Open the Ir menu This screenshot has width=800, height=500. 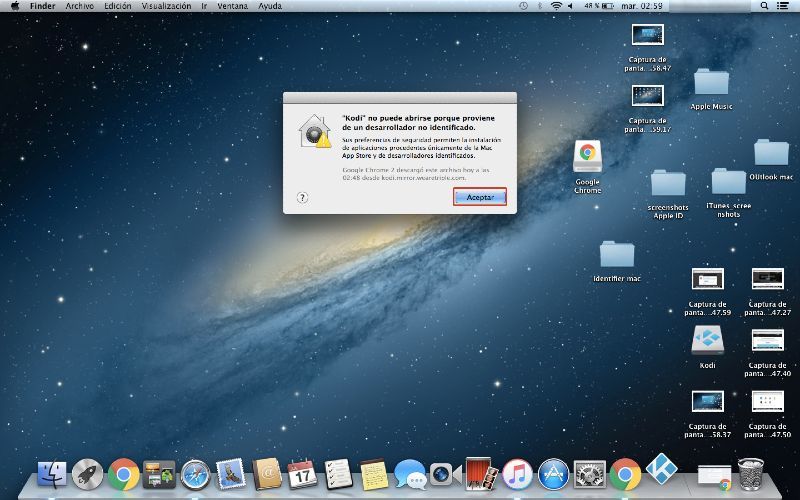click(x=204, y=6)
